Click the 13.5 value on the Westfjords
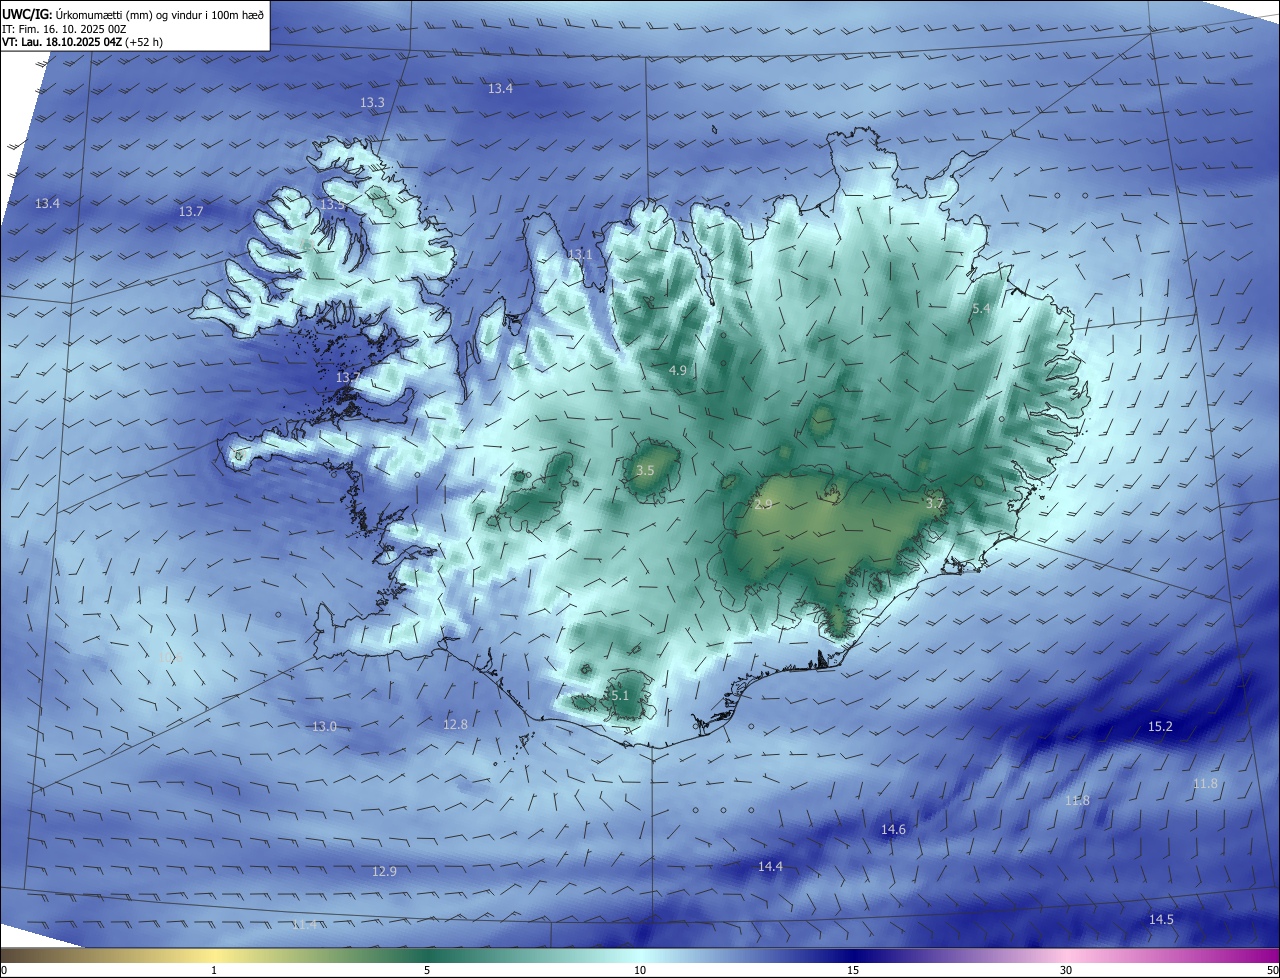Viewport: 1280px width, 978px height. pos(332,205)
